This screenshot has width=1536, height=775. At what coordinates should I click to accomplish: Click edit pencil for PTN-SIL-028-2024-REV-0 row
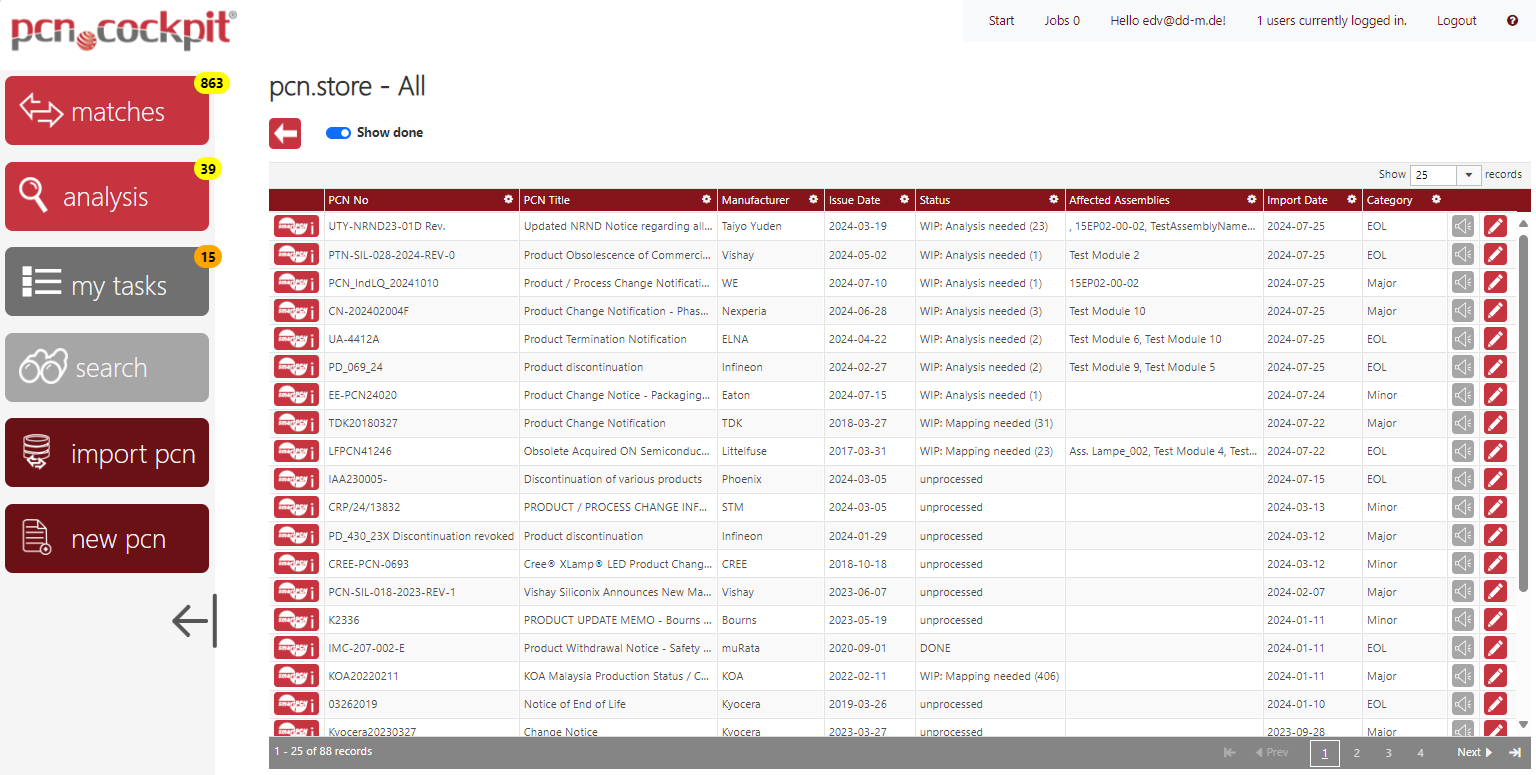[x=1495, y=255]
